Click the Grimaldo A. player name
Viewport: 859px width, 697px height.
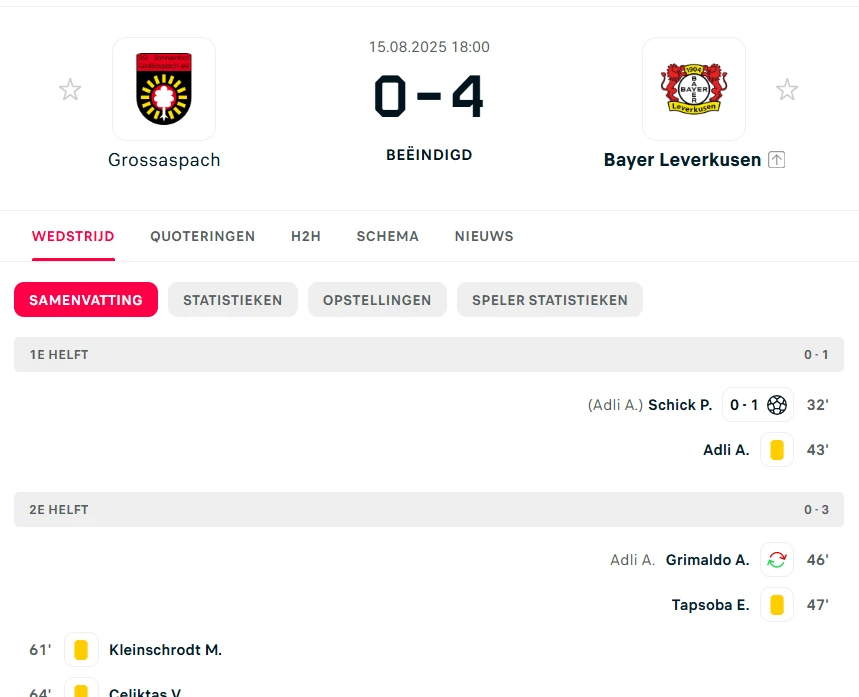(707, 559)
